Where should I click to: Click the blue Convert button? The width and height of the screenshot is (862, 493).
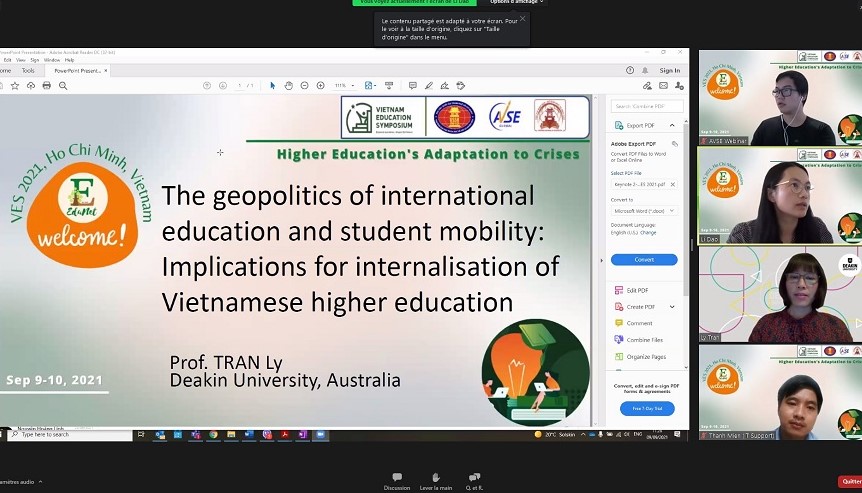pos(644,260)
